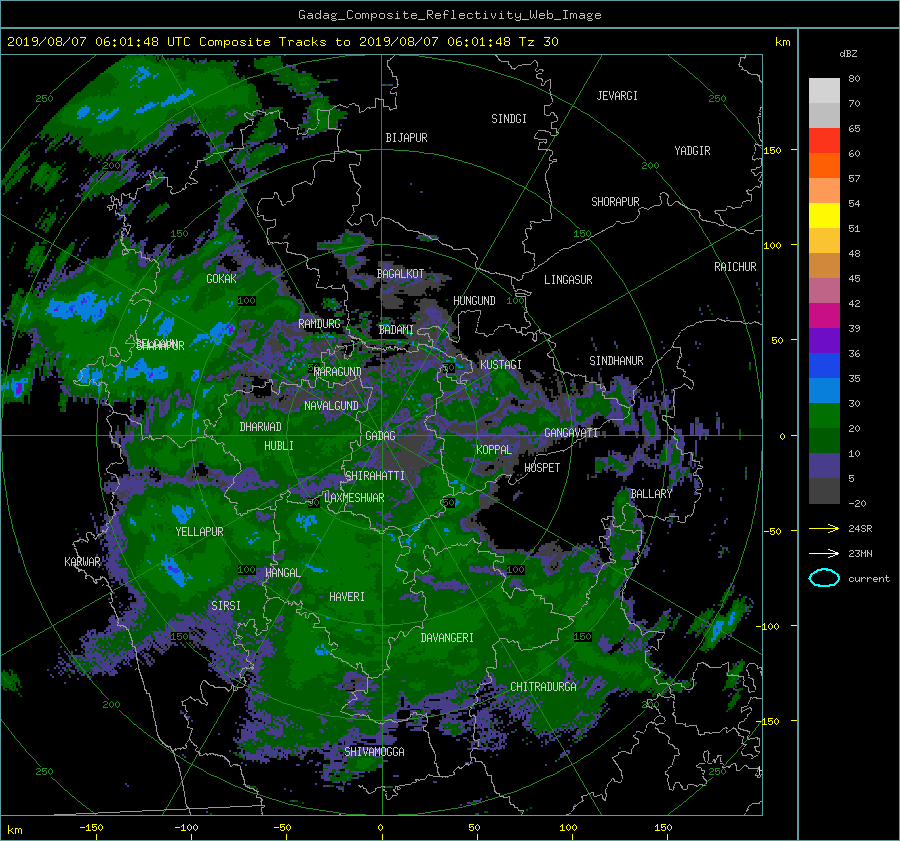Screen dimensions: 900x841
Task: Click the KUSTAGI city label
Action: tap(501, 365)
